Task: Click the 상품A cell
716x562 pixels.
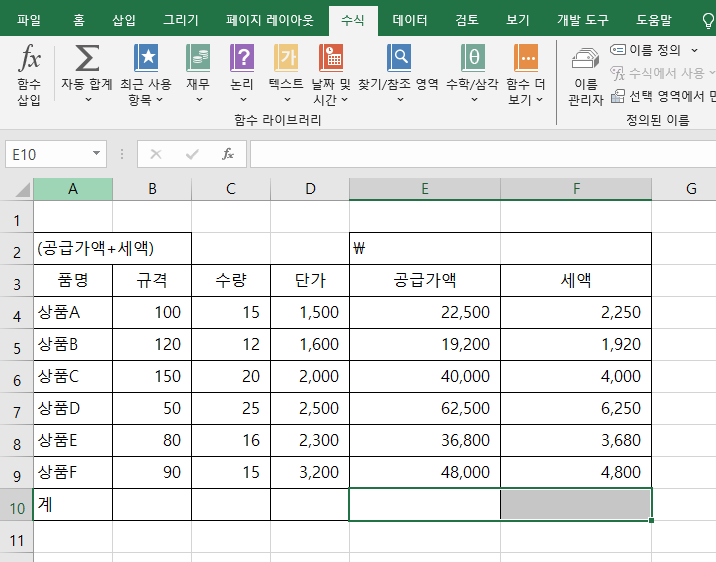Action: point(73,312)
